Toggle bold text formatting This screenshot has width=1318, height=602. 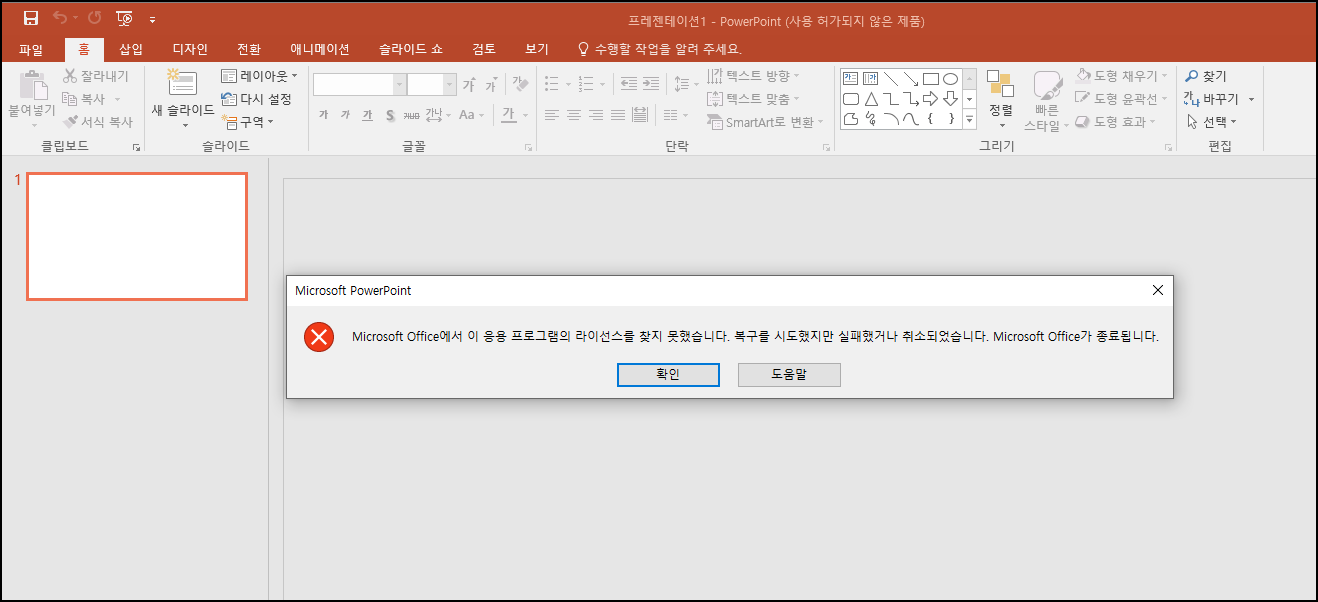click(x=323, y=115)
